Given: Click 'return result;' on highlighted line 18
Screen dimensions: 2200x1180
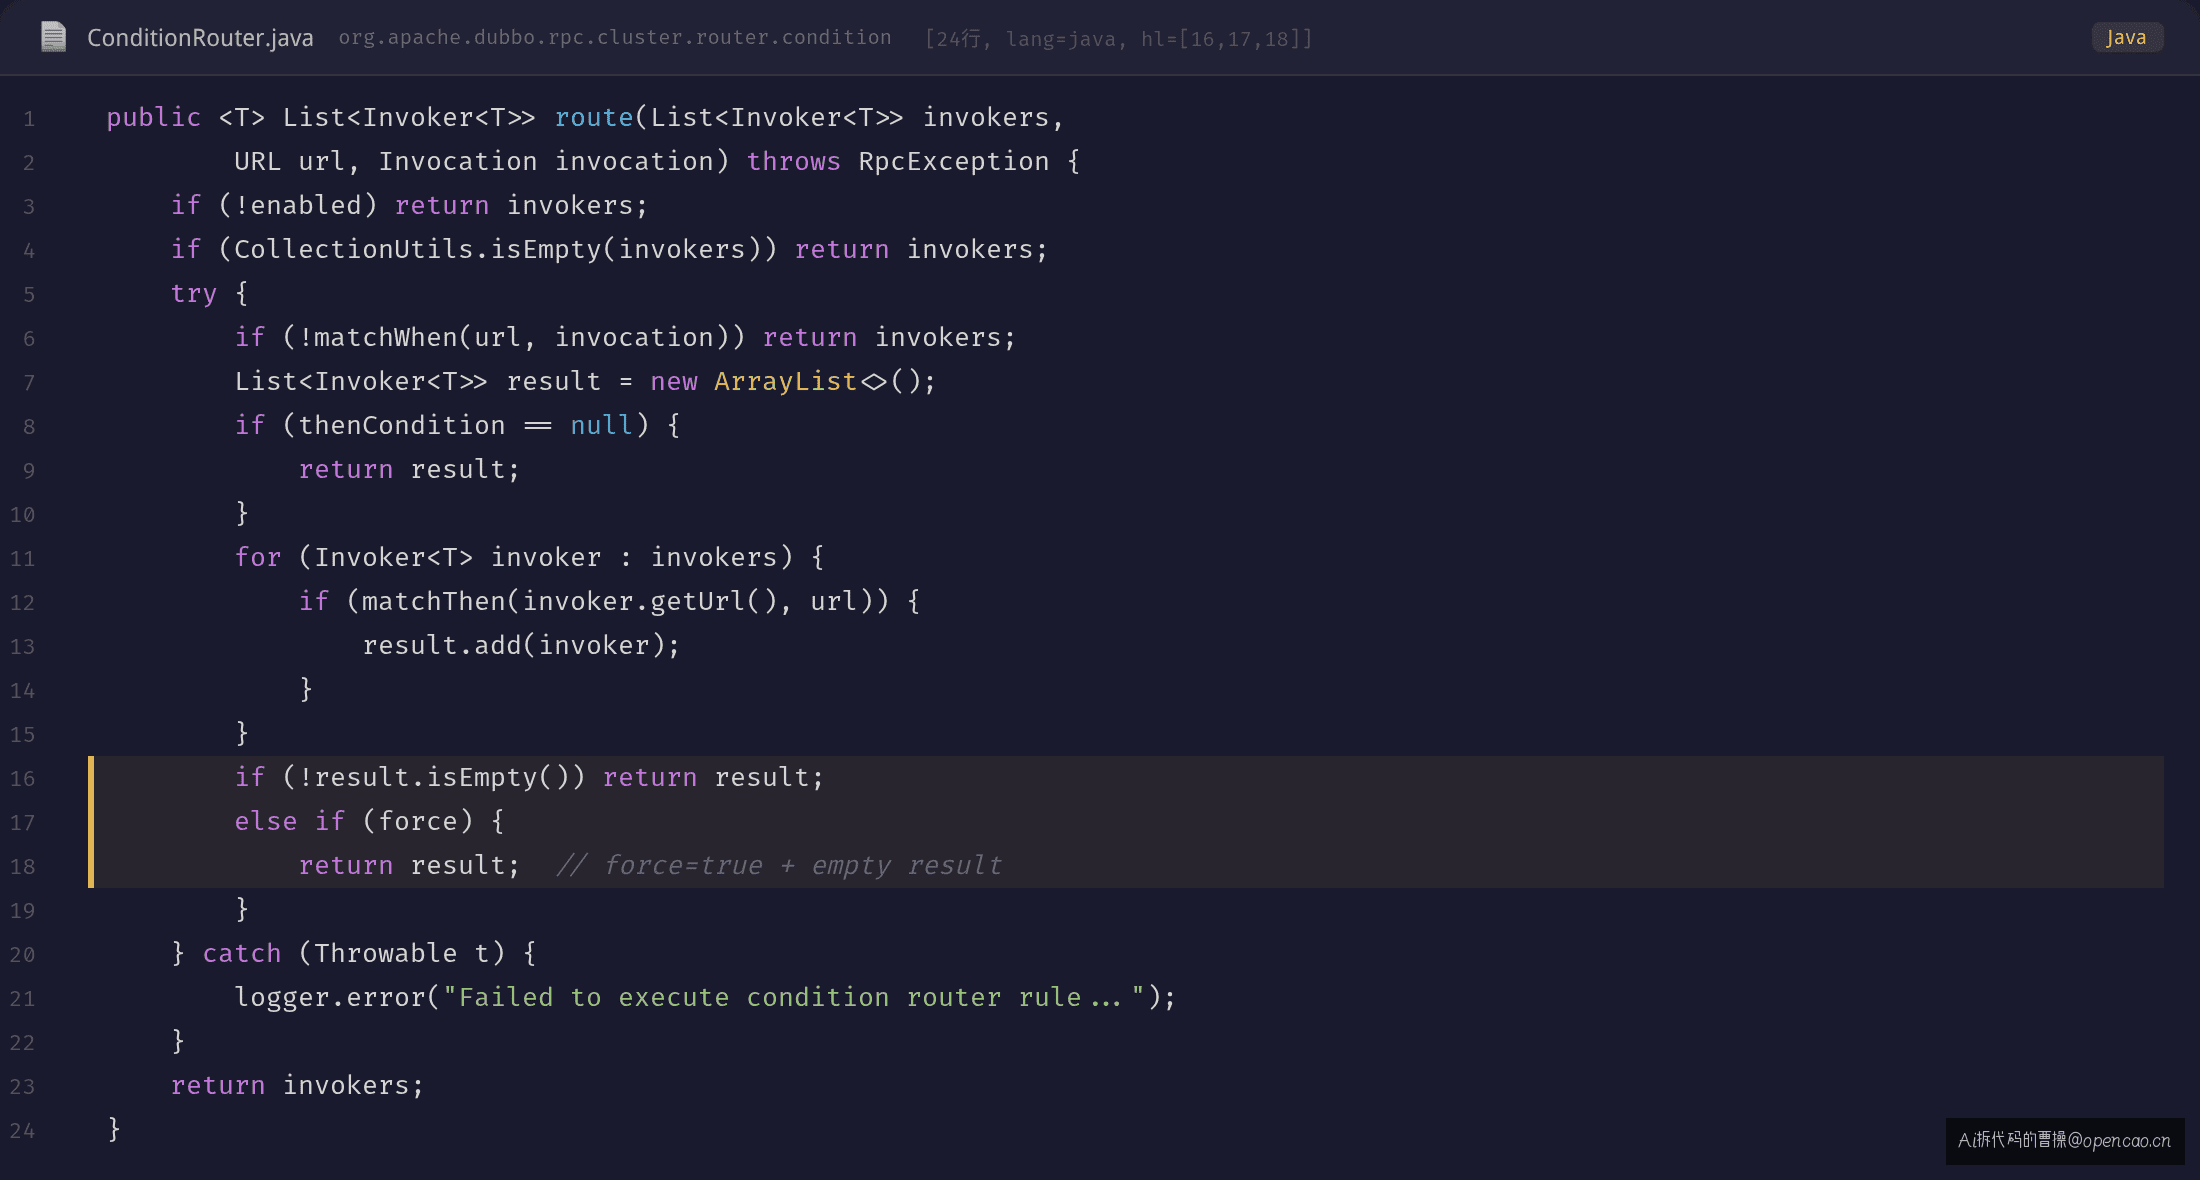Looking at the screenshot, I should tap(410, 865).
